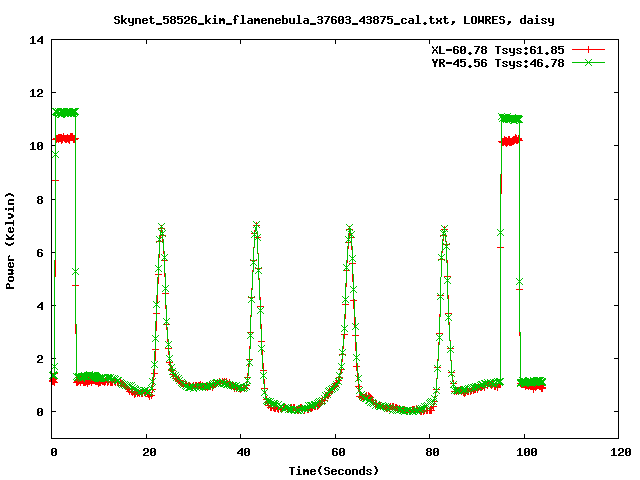
Task: Click the peak near 83 seconds
Action: [444, 229]
